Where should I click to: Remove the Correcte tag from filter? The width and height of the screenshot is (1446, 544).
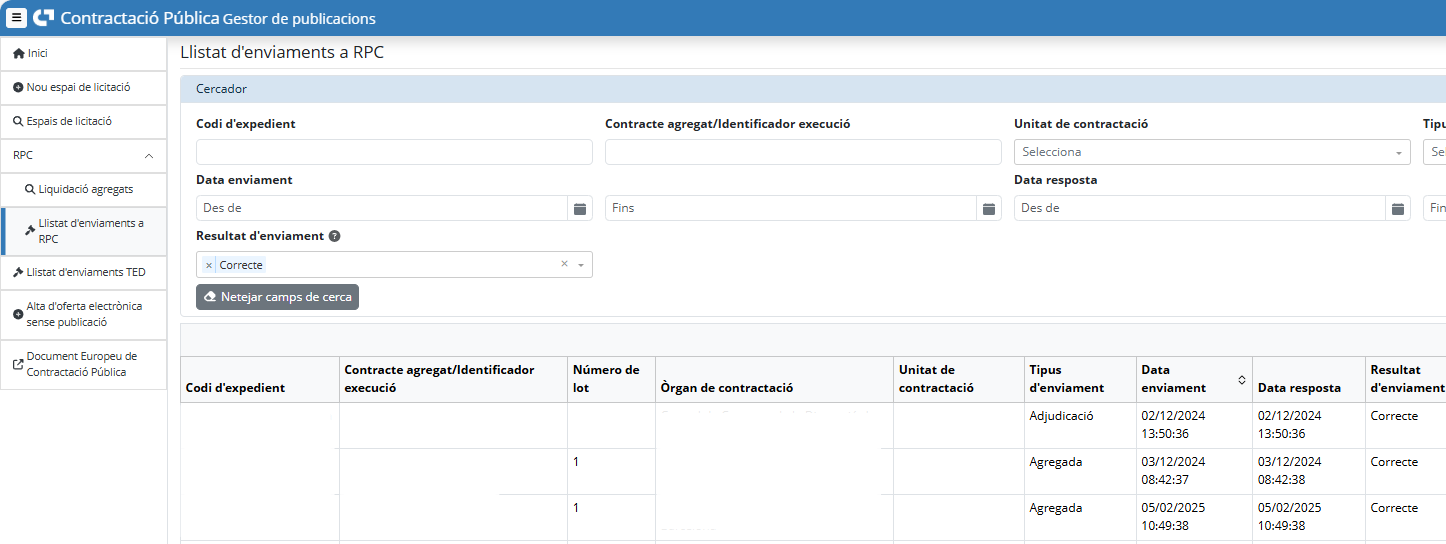tap(209, 265)
